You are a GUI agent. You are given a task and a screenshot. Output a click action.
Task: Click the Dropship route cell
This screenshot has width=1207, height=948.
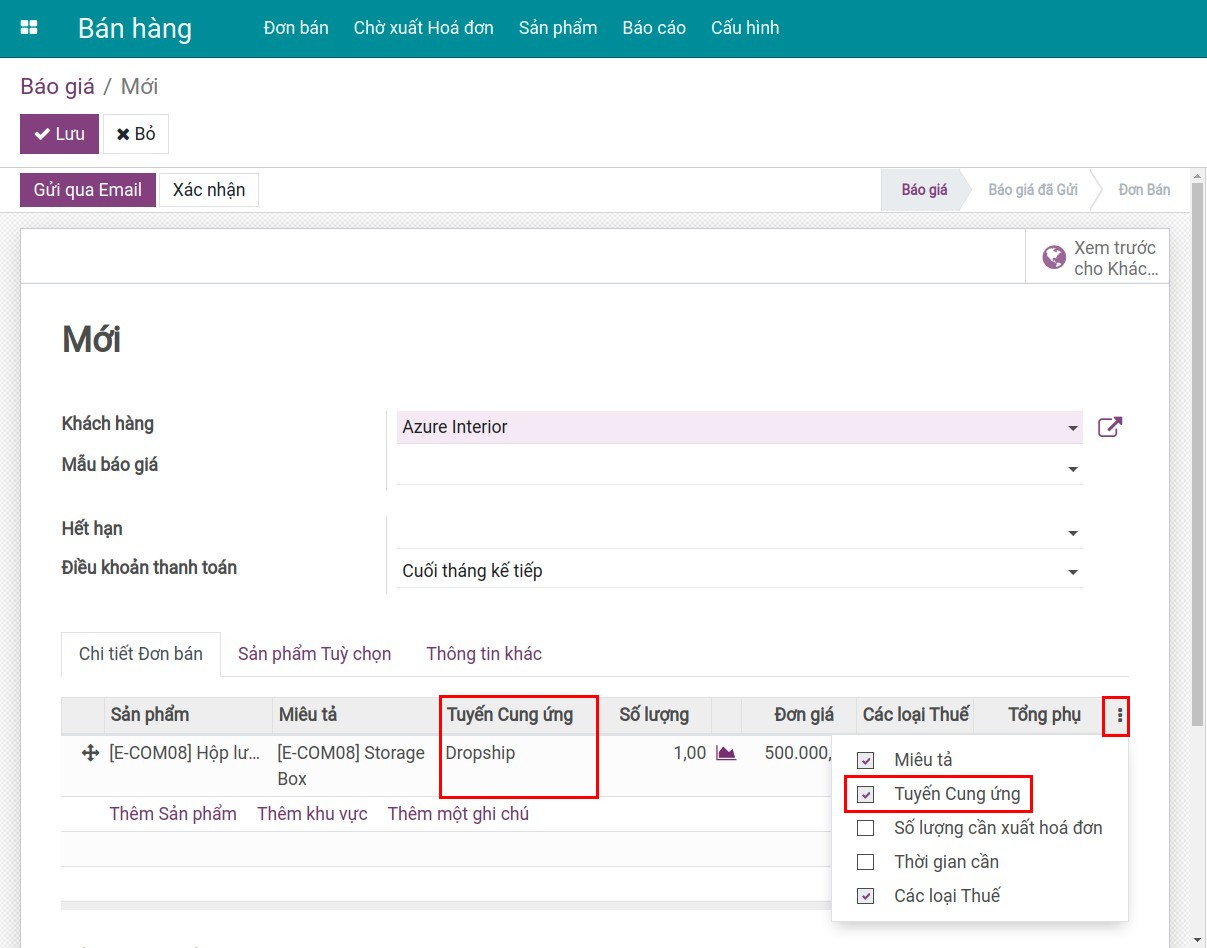click(519, 766)
